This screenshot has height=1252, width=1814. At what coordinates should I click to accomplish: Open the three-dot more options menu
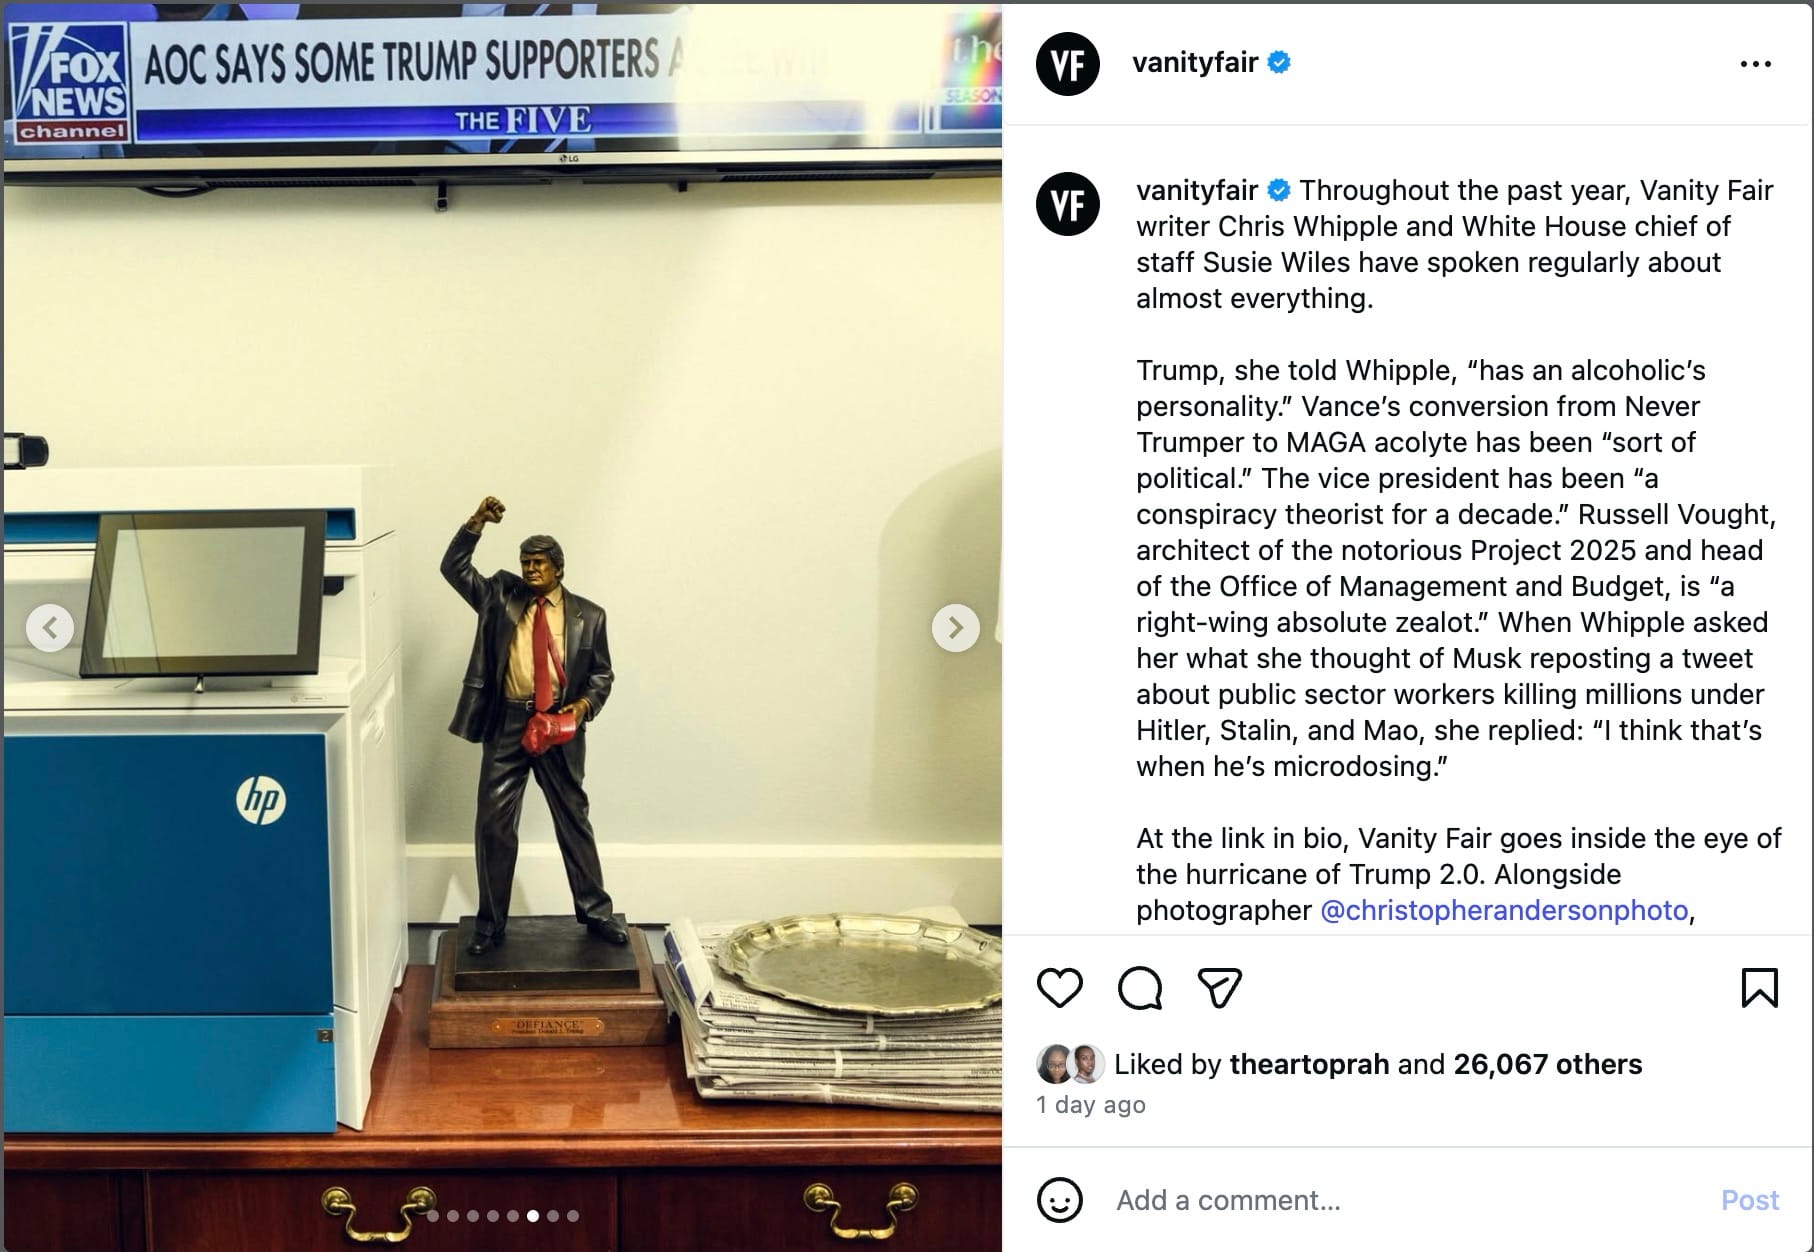click(1756, 64)
